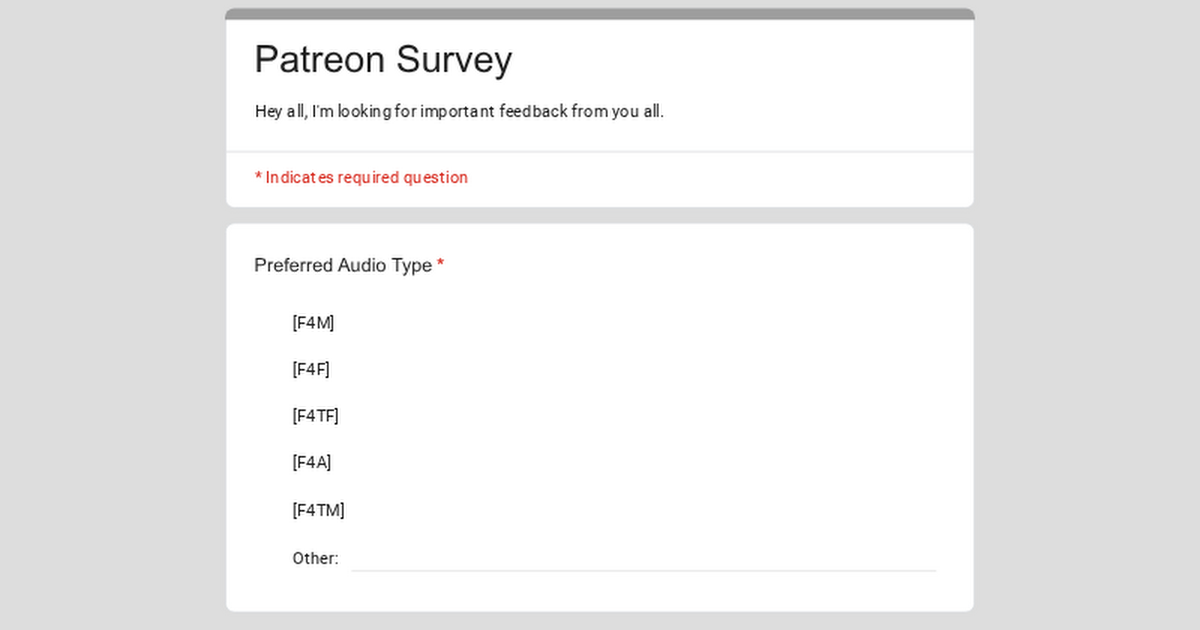Click the word required in red notice
Image resolution: width=1200 pixels, height=630 pixels.
click(x=369, y=177)
